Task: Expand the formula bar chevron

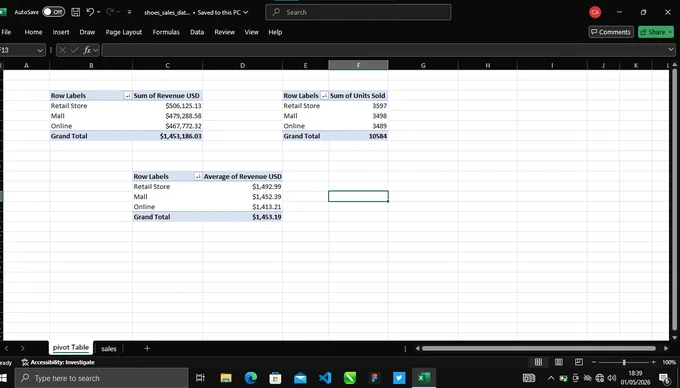Action: pos(671,50)
